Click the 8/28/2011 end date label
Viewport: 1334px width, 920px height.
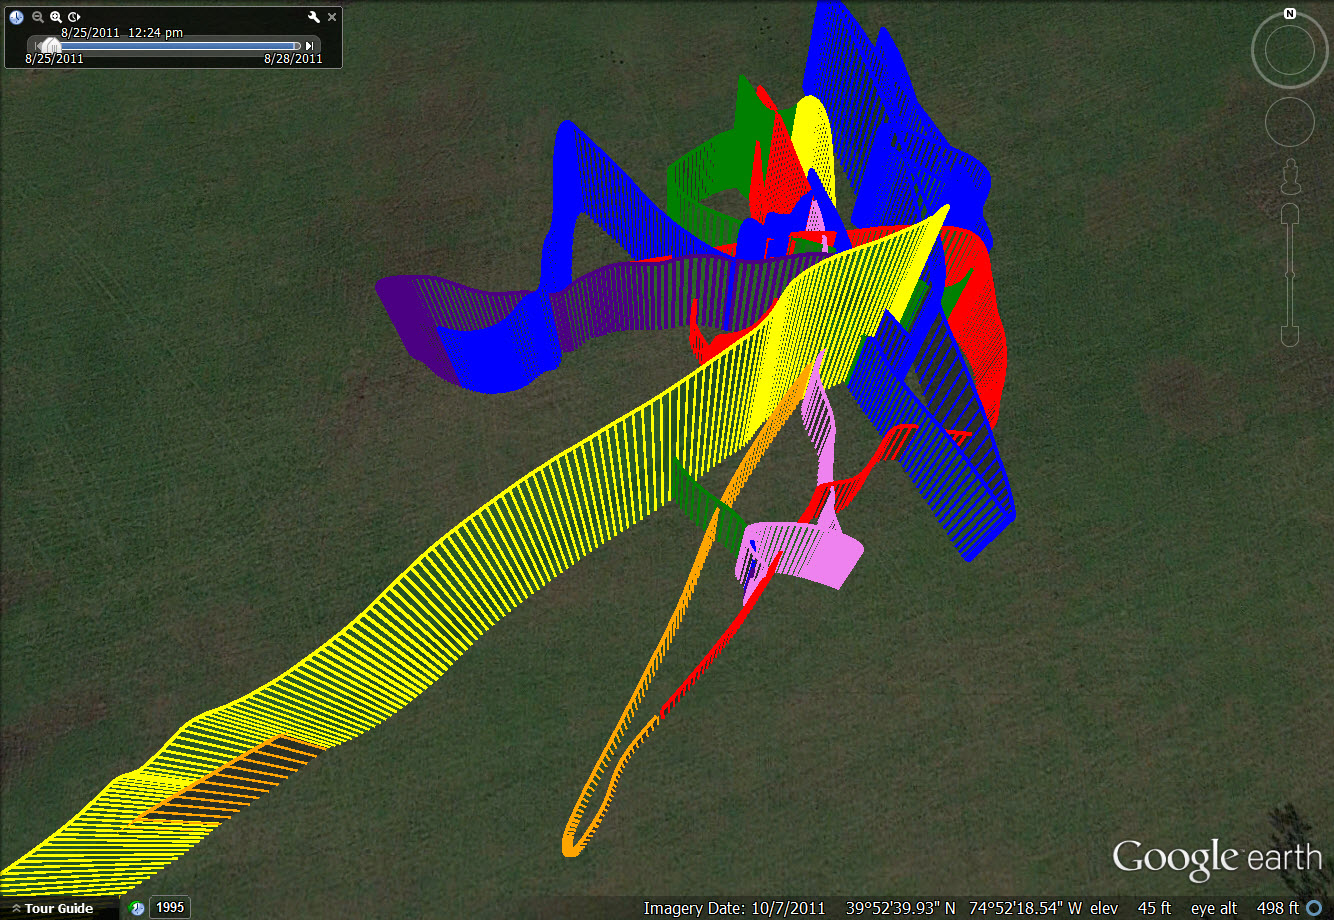pos(293,59)
